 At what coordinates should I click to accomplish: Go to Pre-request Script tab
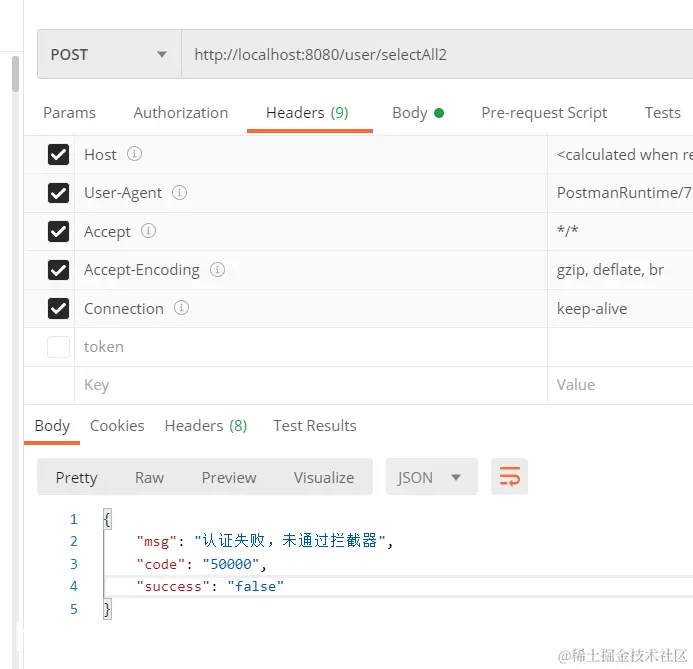coord(544,113)
